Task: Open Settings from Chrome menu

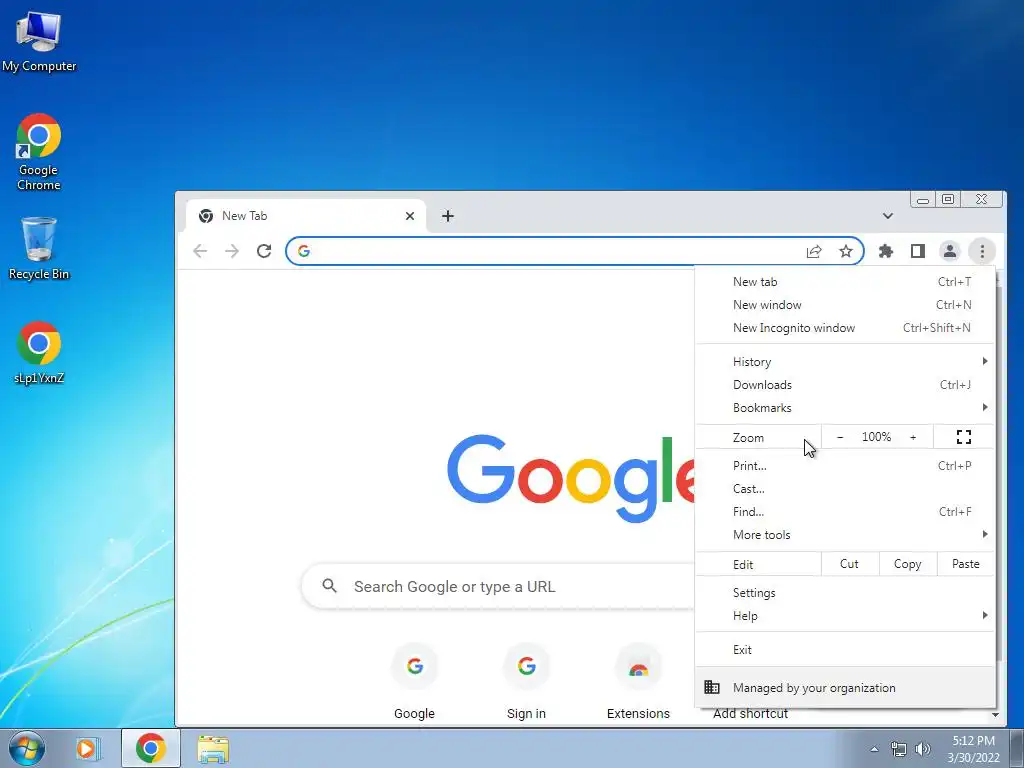Action: pyautogui.click(x=846, y=592)
